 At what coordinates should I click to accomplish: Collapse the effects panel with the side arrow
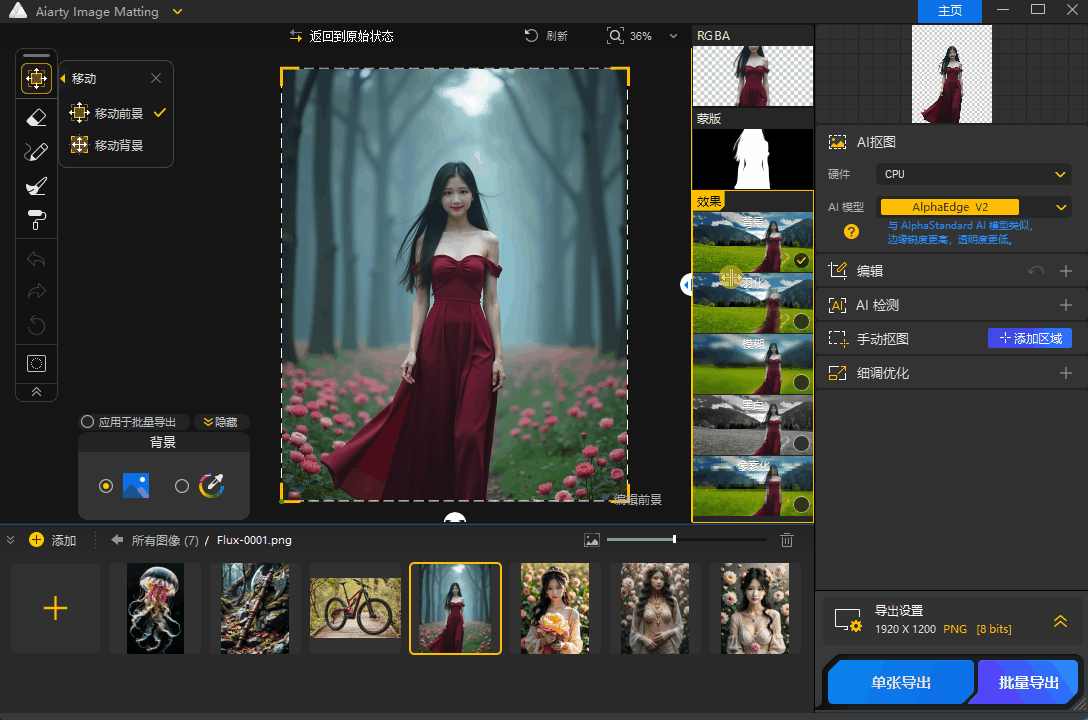(686, 284)
